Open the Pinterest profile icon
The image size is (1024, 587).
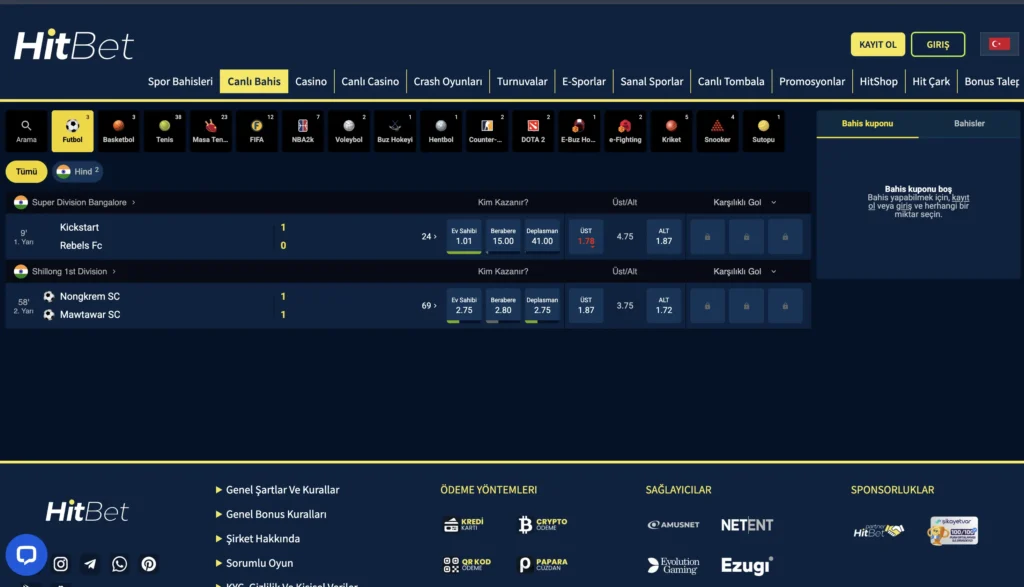pyautogui.click(x=149, y=563)
